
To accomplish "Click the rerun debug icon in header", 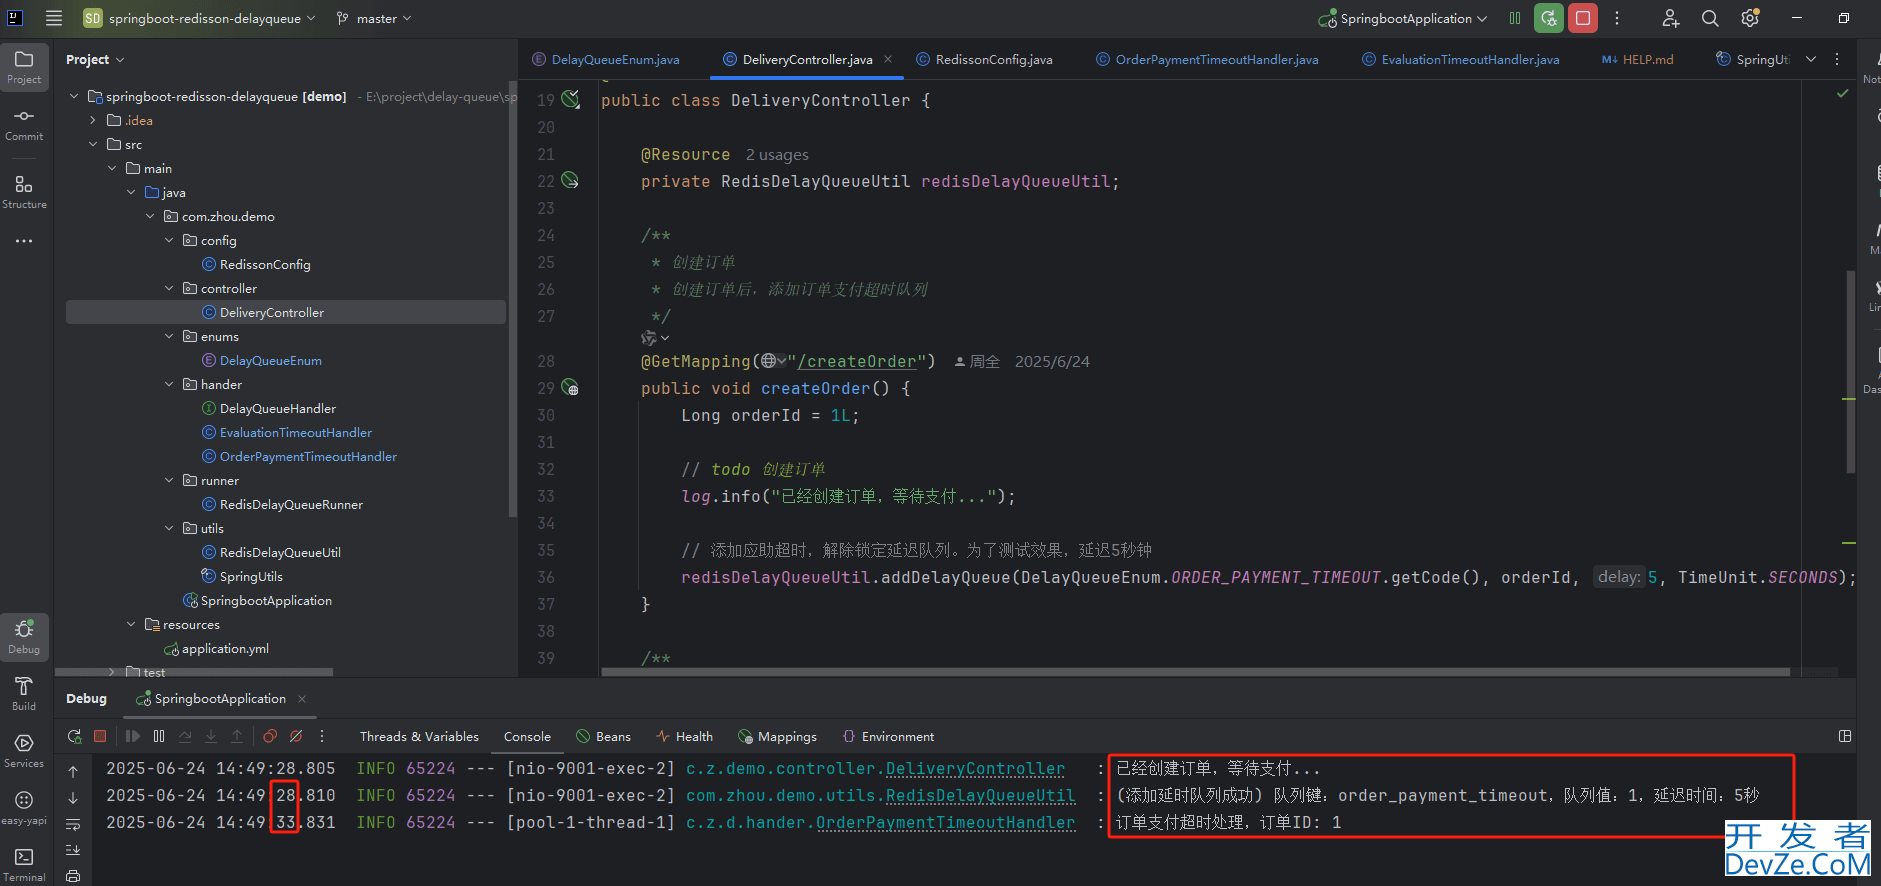I will pos(1549,18).
